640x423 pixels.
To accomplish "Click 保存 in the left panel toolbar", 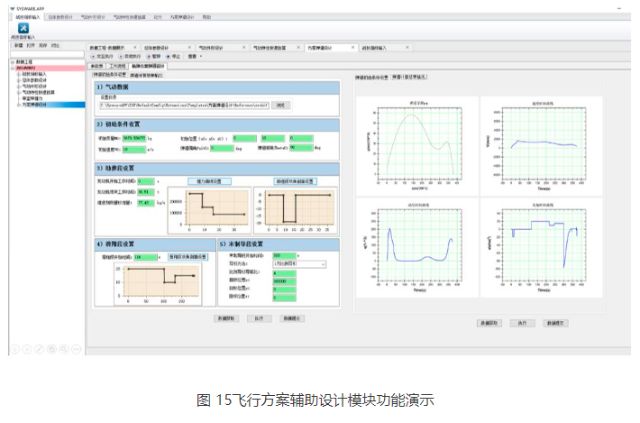I will coord(42,46).
